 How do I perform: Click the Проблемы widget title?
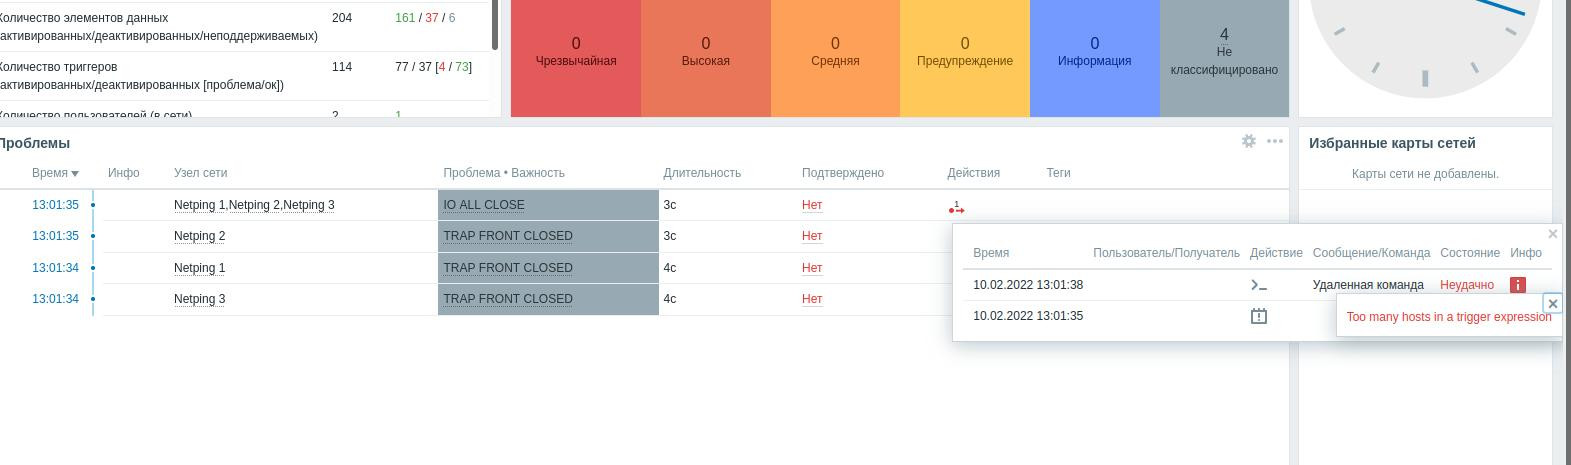click(33, 143)
